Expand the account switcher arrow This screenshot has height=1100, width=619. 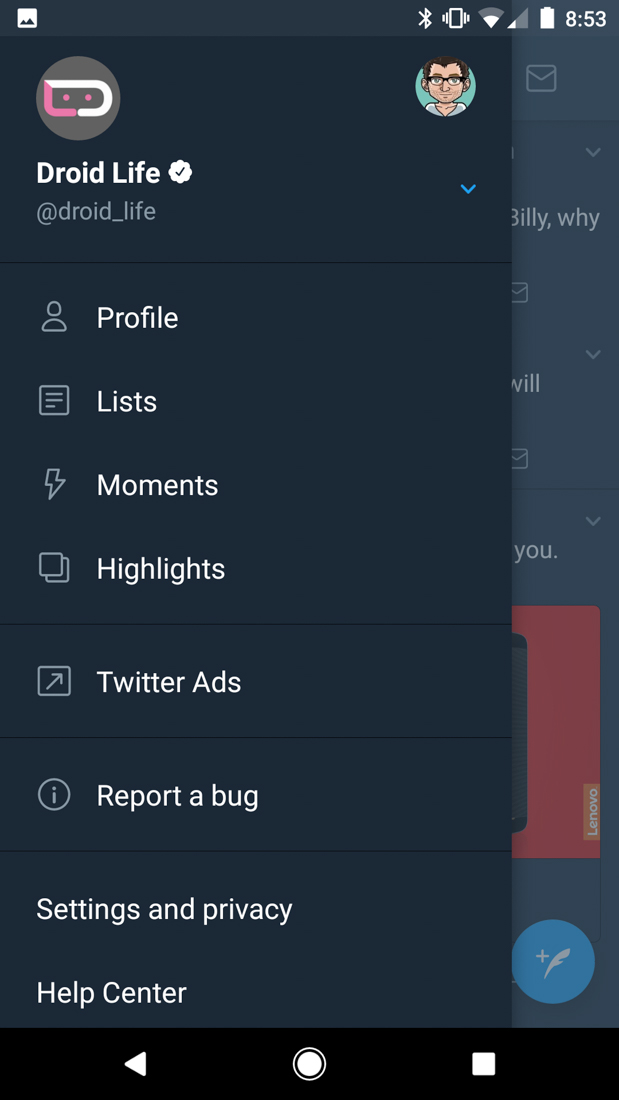point(468,189)
